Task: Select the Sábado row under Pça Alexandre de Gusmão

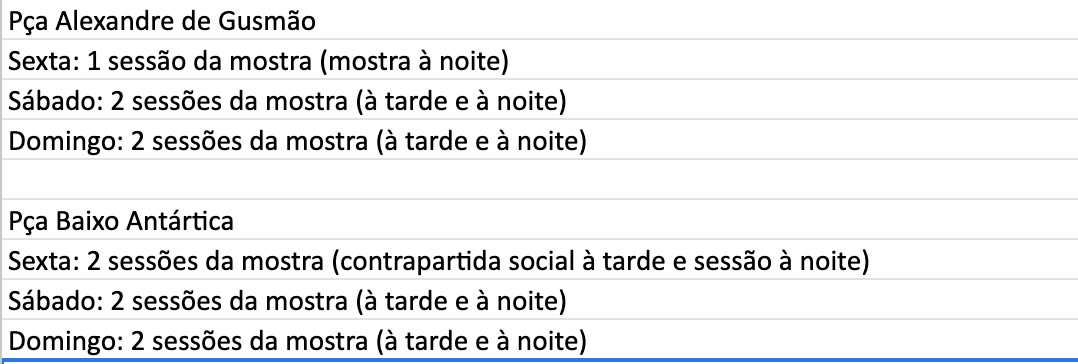Action: pyautogui.click(x=539, y=100)
